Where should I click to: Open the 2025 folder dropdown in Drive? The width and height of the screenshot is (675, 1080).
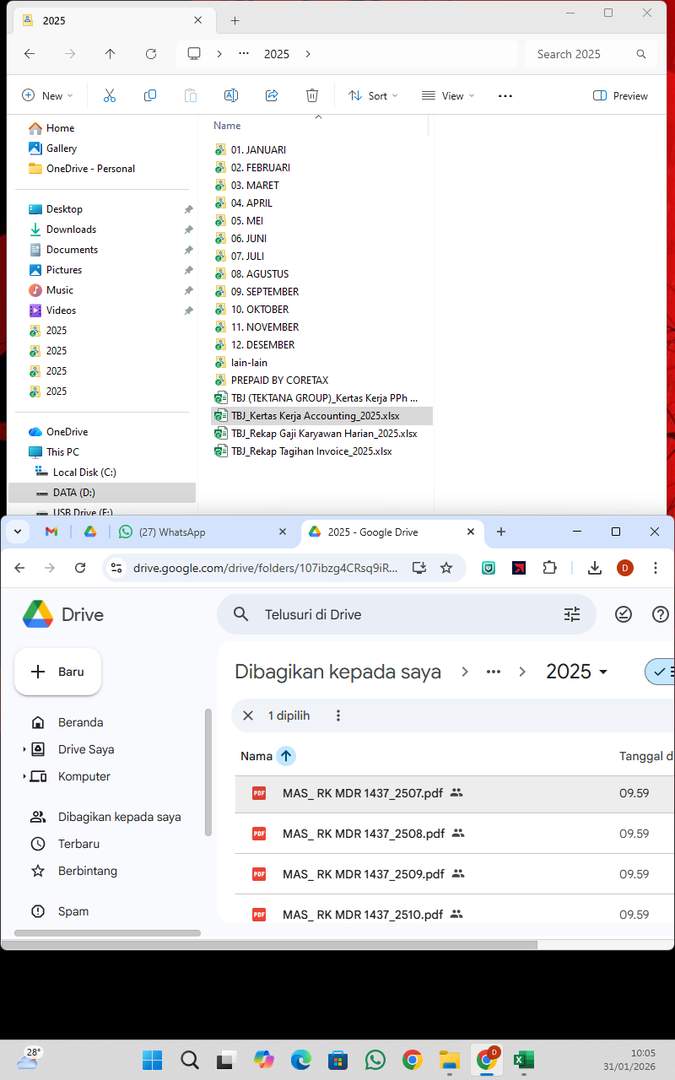[577, 672]
